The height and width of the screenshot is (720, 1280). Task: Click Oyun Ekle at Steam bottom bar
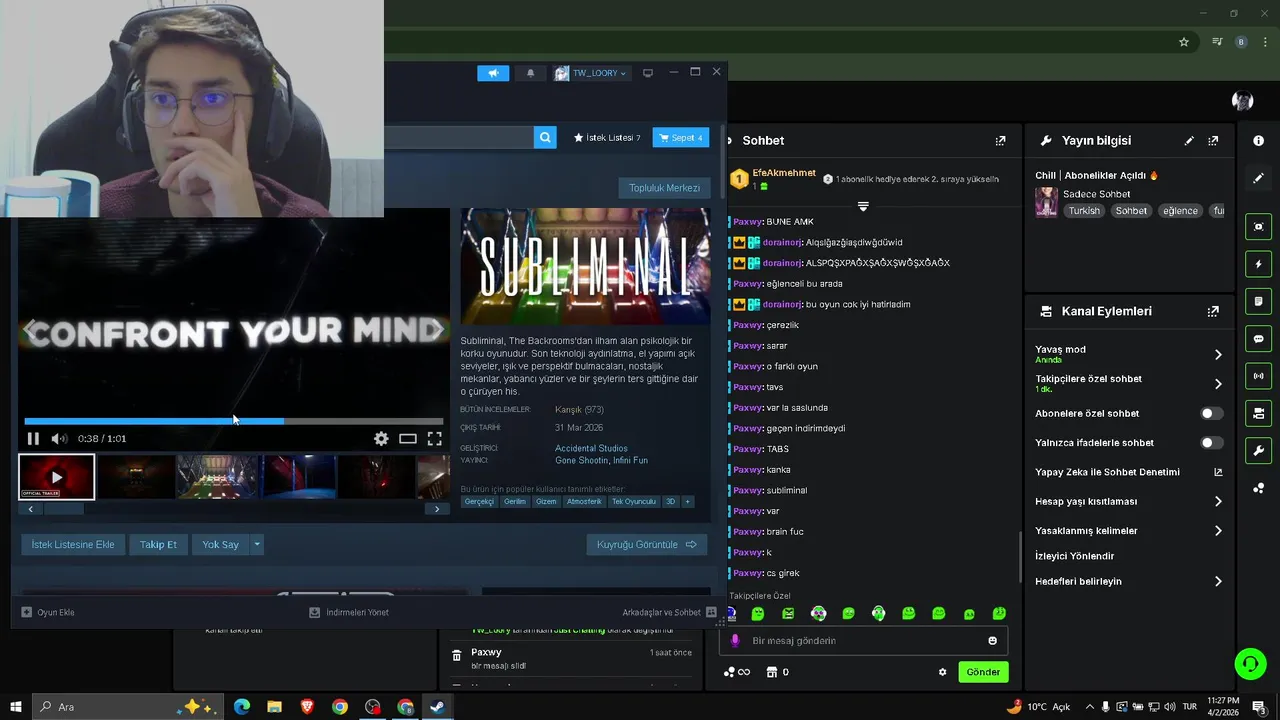(x=48, y=612)
